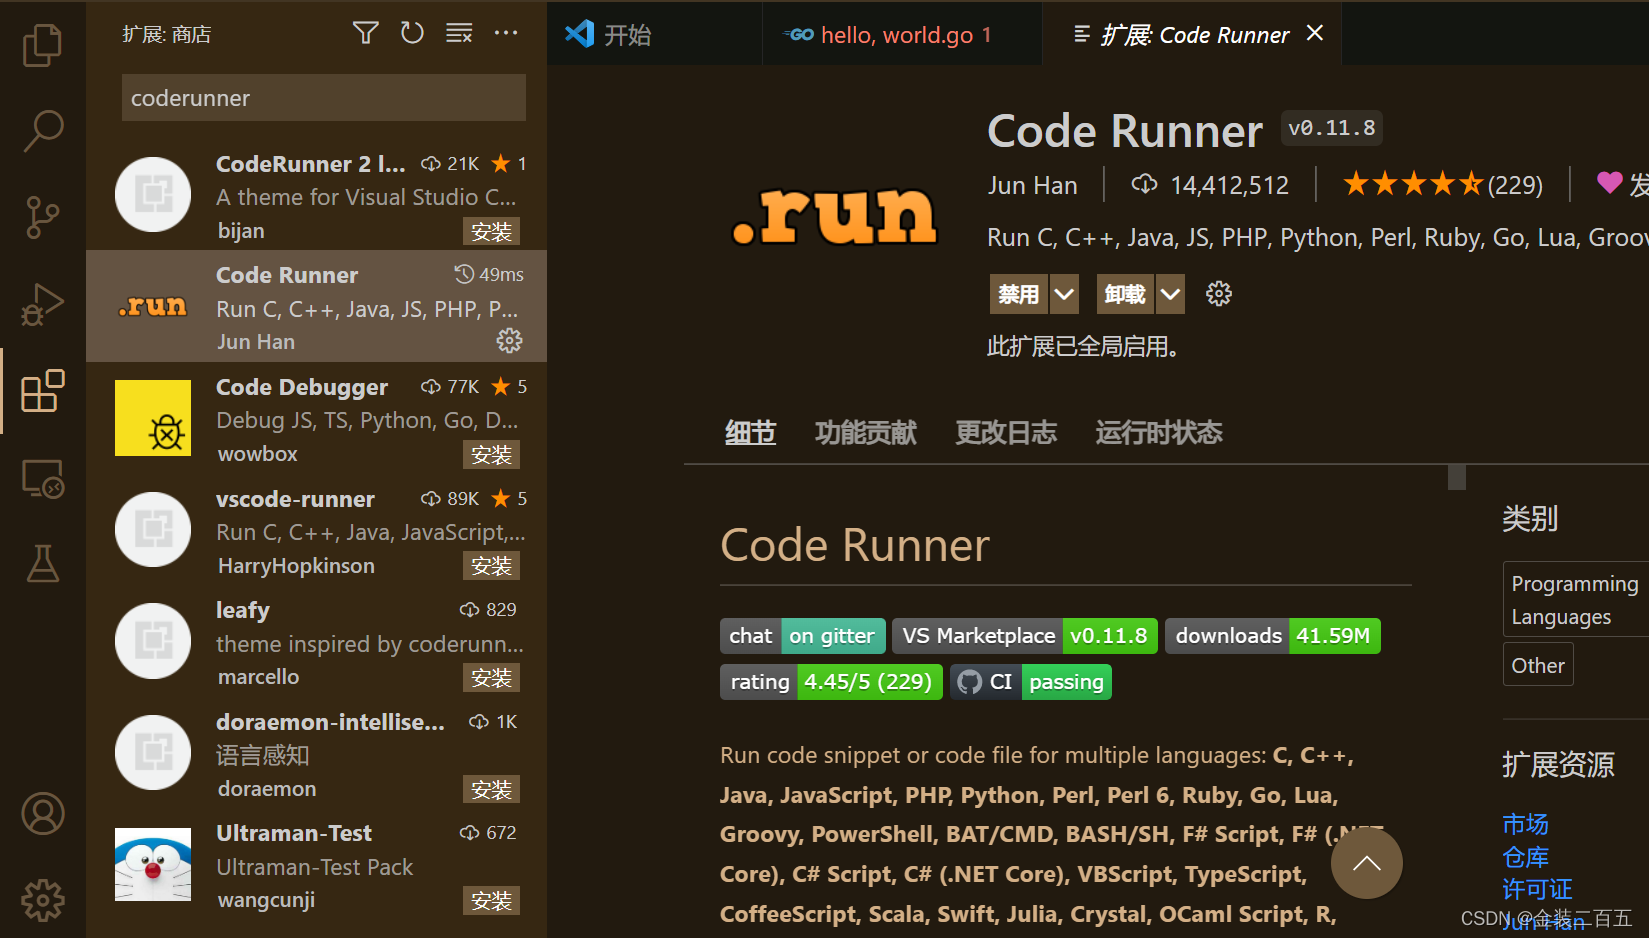Viewport: 1649px width, 938px height.
Task: Open extension detail page gear settings
Action: point(1218,294)
